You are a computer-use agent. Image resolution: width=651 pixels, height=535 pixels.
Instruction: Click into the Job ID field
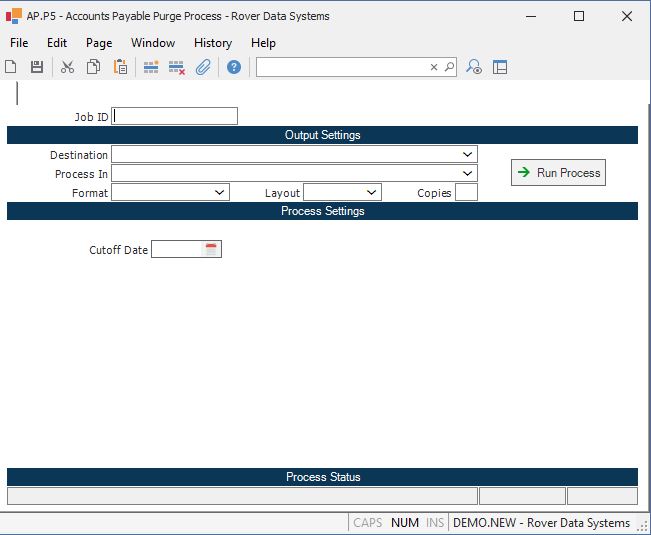175,116
